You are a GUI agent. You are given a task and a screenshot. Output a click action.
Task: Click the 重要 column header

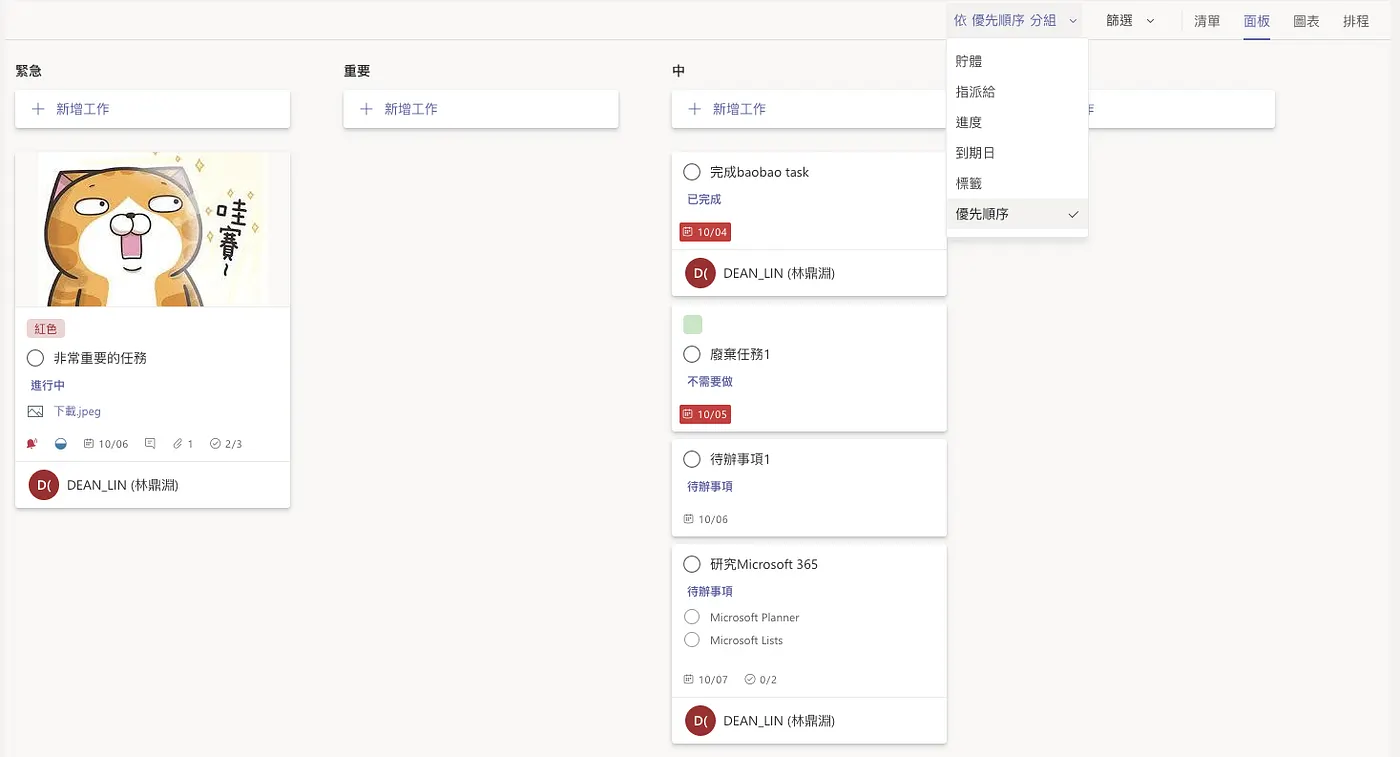click(357, 71)
